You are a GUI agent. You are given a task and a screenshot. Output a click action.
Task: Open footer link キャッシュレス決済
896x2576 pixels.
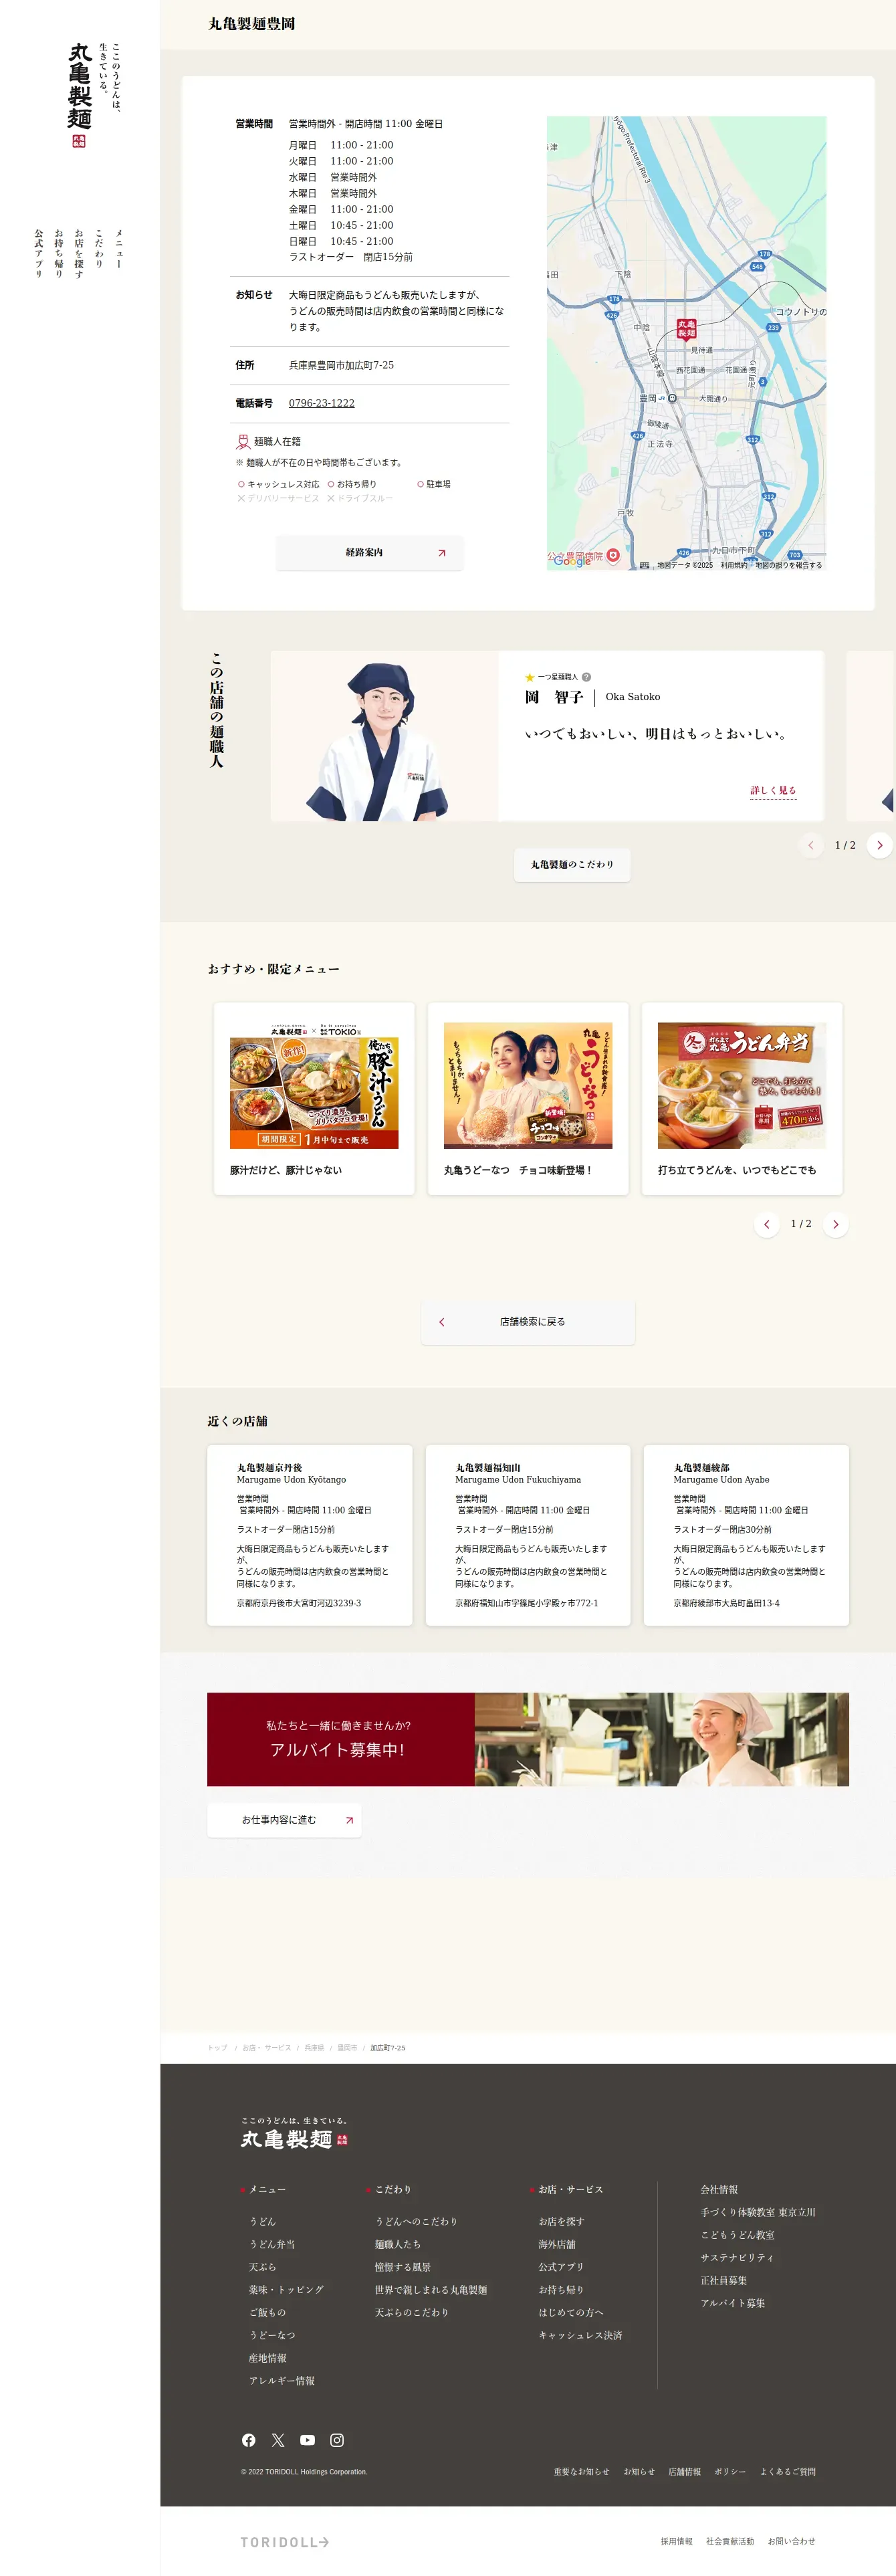(x=580, y=2335)
